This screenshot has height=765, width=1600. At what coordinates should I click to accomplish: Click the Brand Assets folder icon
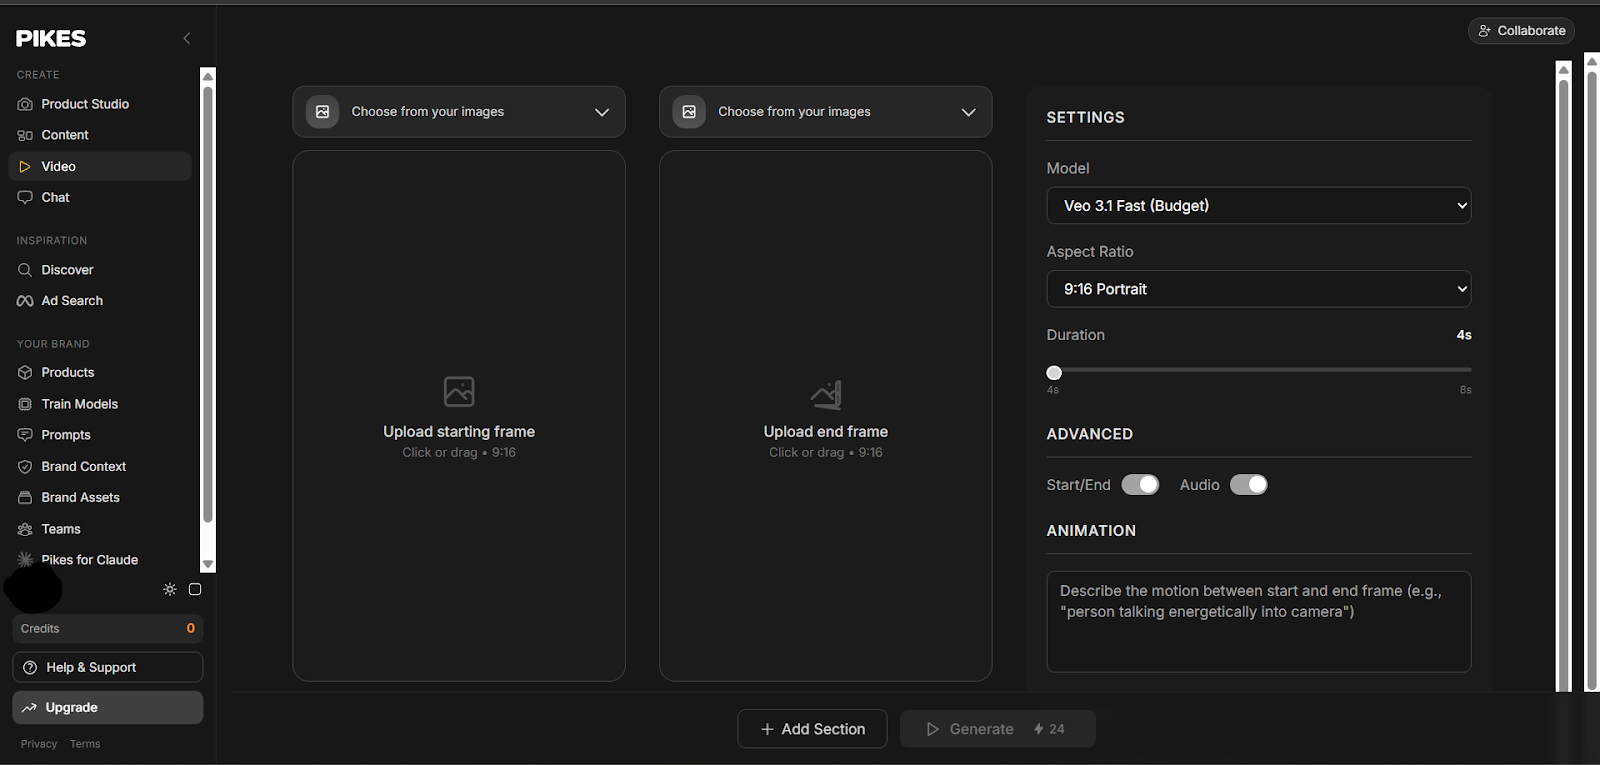point(25,497)
